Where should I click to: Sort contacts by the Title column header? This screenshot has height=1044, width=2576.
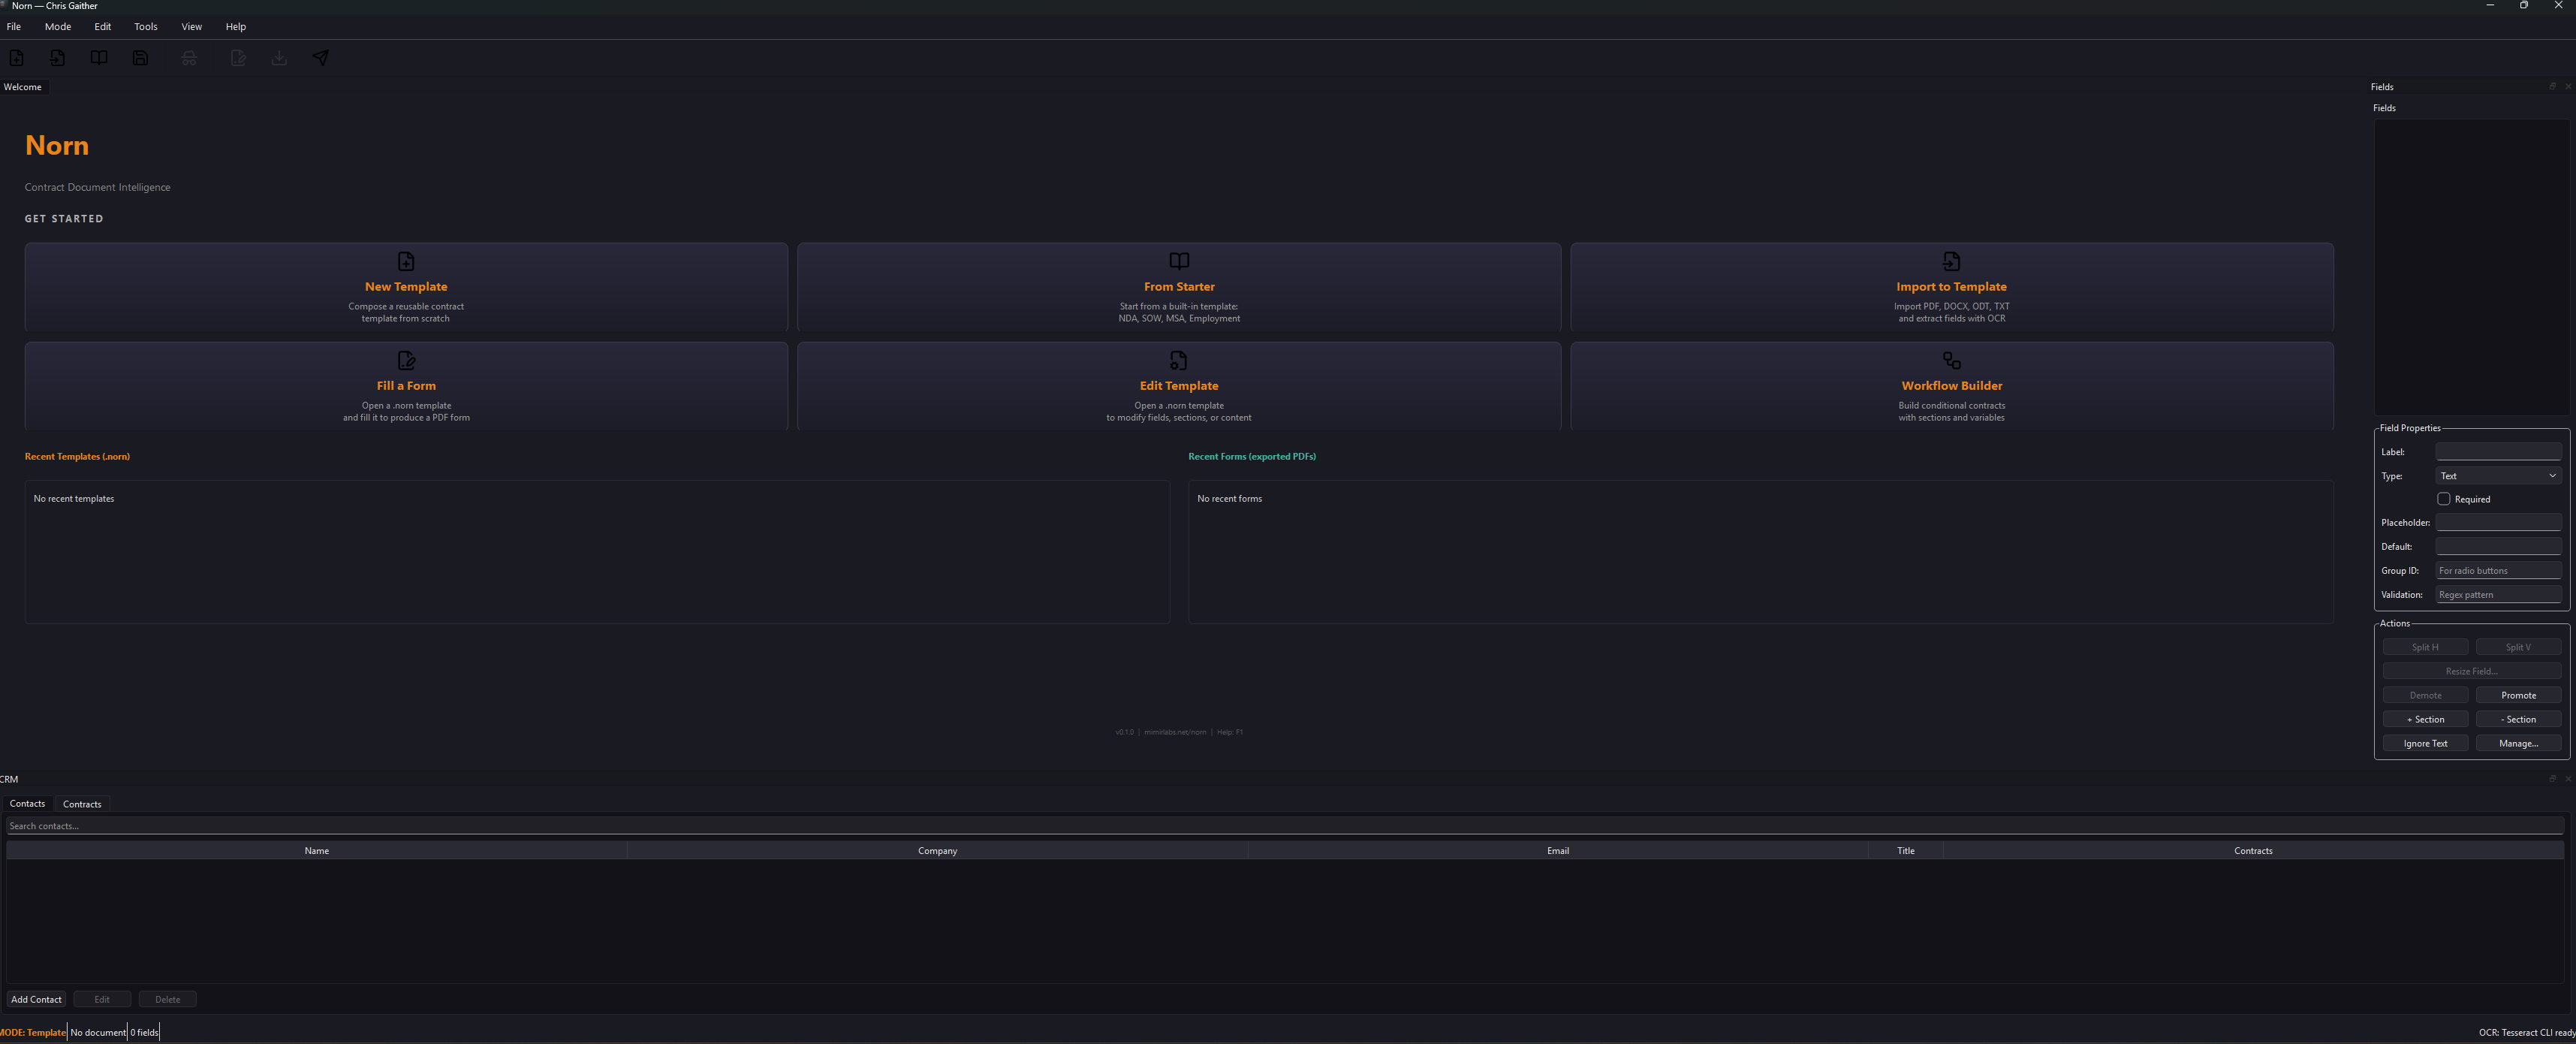[1906, 851]
